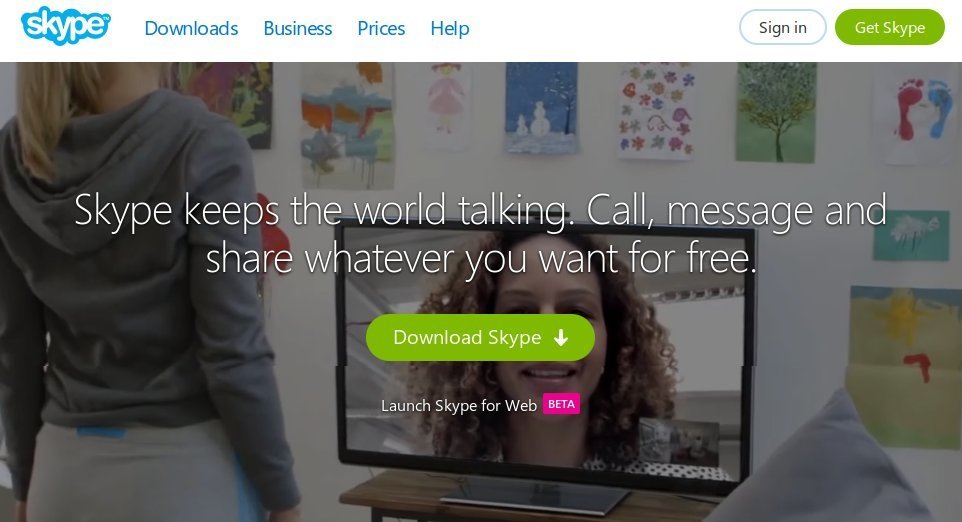Launch Skype for Web link
The image size is (962, 522).
[x=459, y=405]
